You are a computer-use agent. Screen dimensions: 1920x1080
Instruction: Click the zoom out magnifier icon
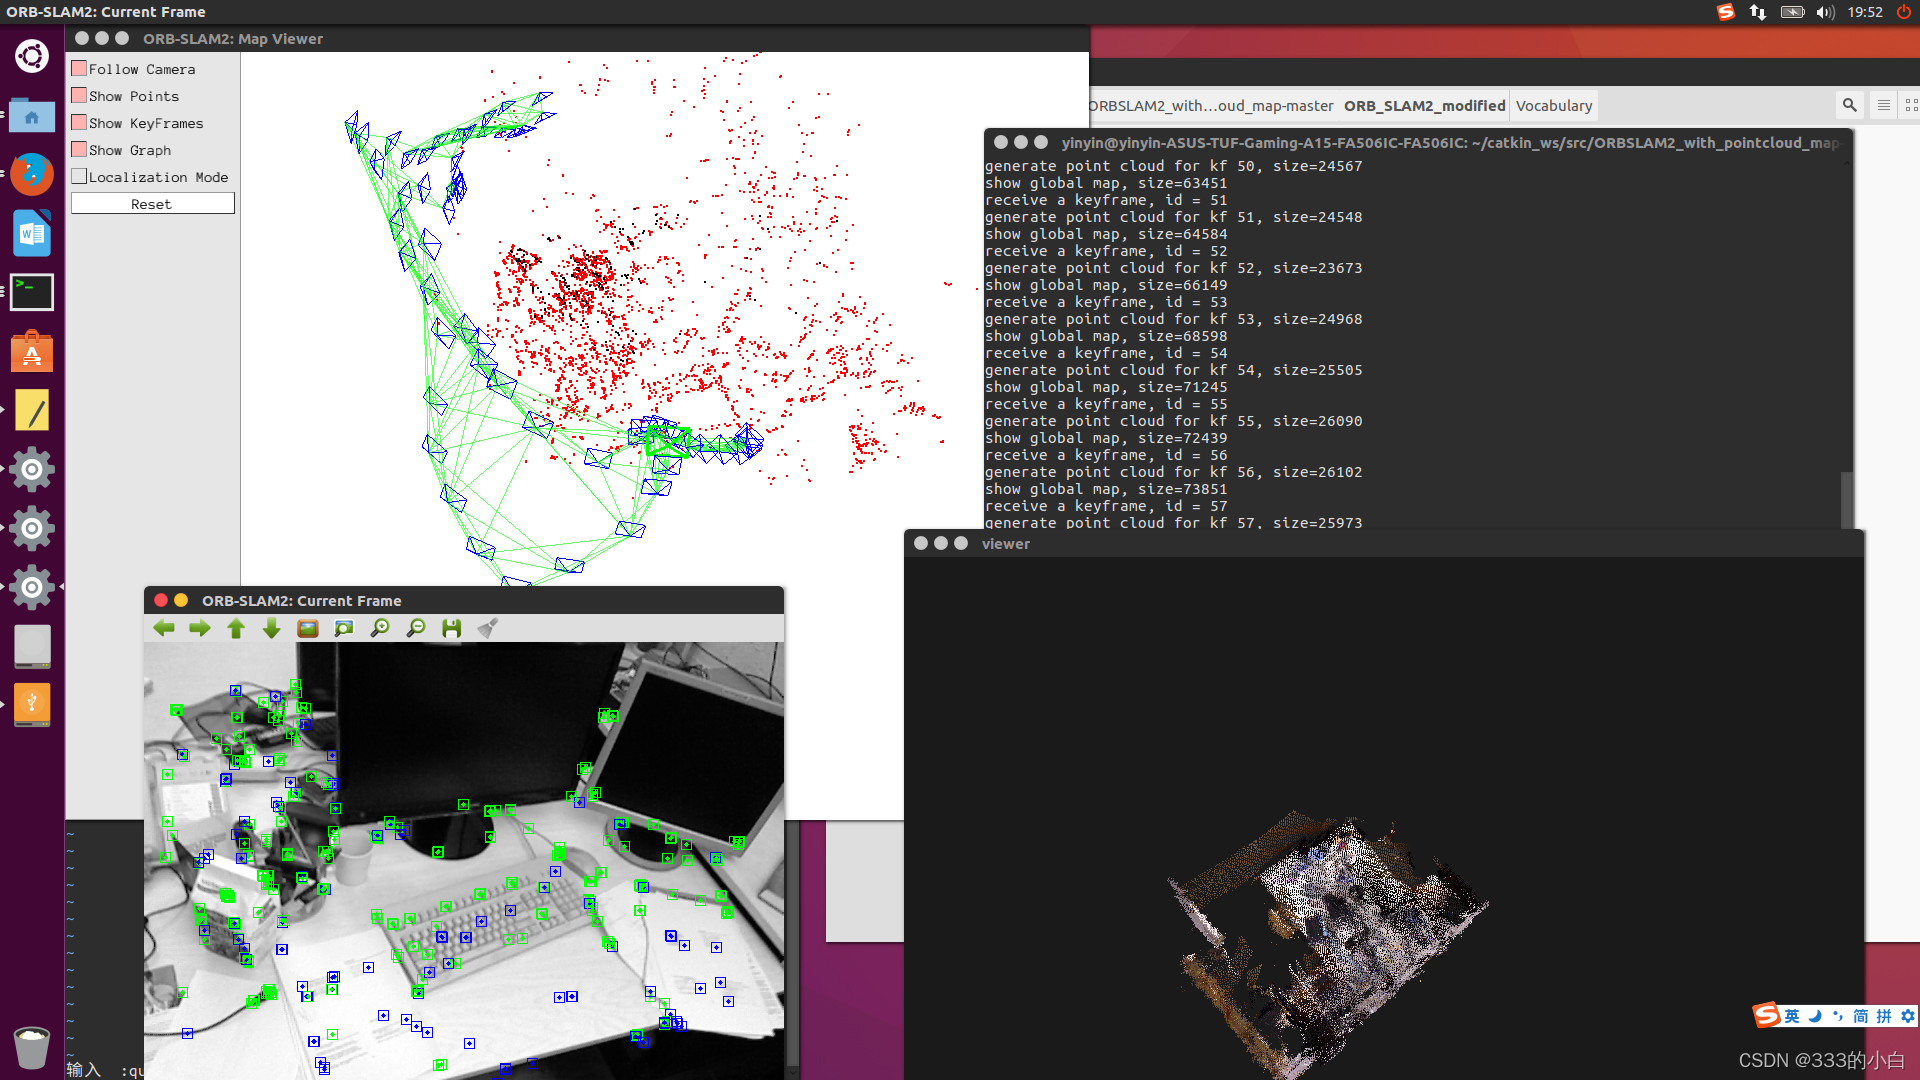(x=416, y=628)
